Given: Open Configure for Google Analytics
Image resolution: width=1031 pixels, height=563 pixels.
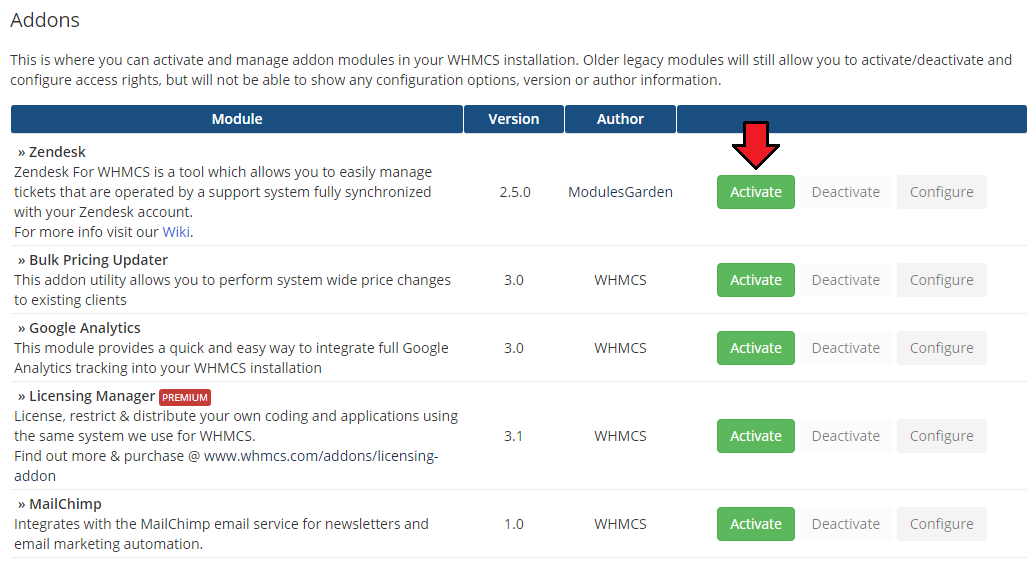Looking at the screenshot, I should pyautogui.click(x=942, y=348).
